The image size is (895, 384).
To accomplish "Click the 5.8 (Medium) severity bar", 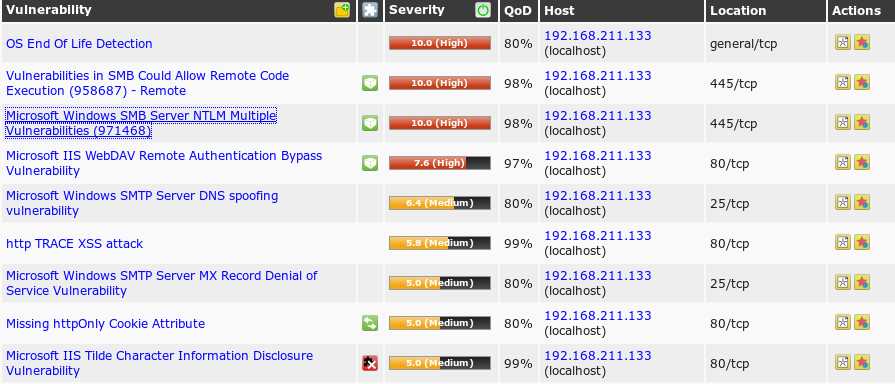I will (x=440, y=243).
